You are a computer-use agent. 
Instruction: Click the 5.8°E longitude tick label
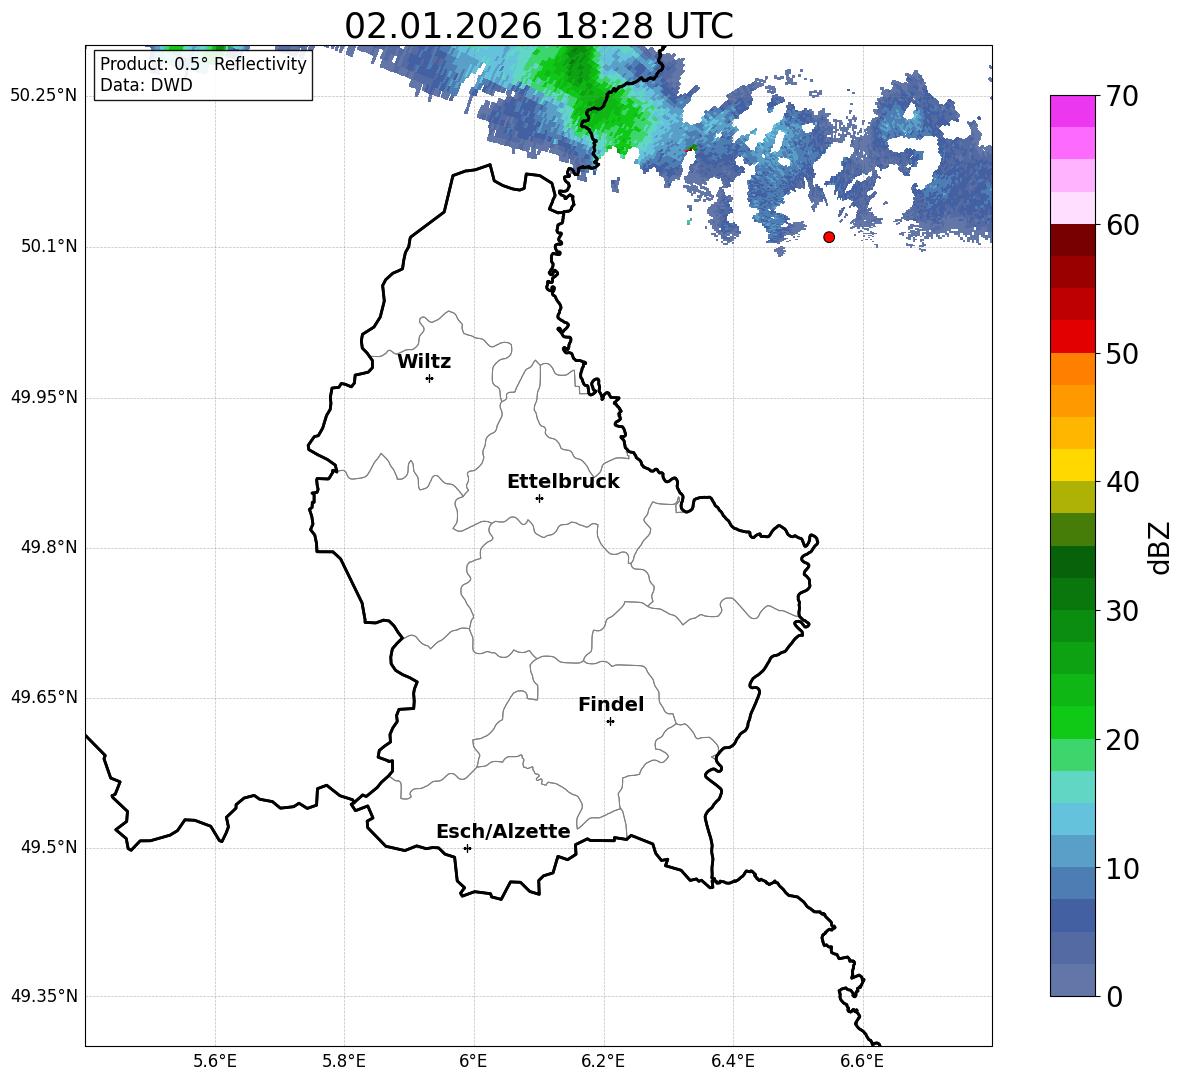(344, 1061)
